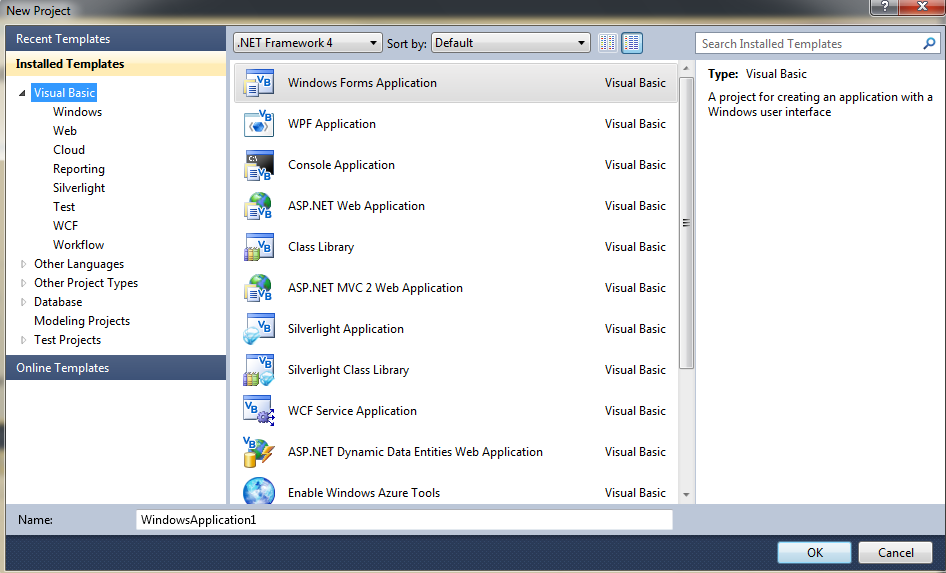Select Modeling Projects in the tree
The width and height of the screenshot is (946, 573).
82,321
